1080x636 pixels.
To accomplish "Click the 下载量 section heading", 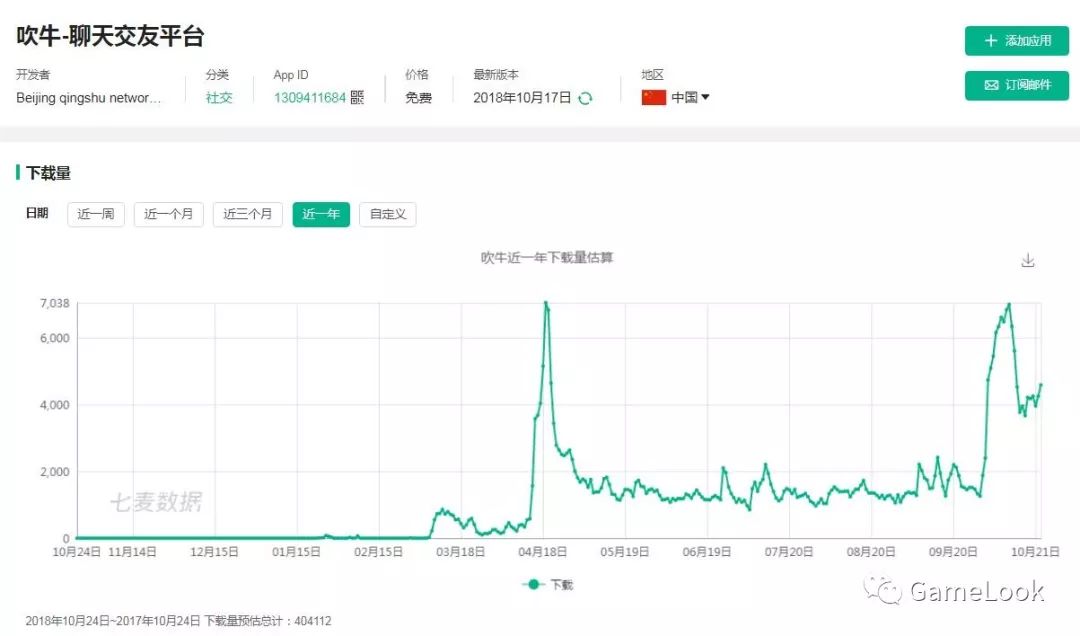I will [48, 173].
